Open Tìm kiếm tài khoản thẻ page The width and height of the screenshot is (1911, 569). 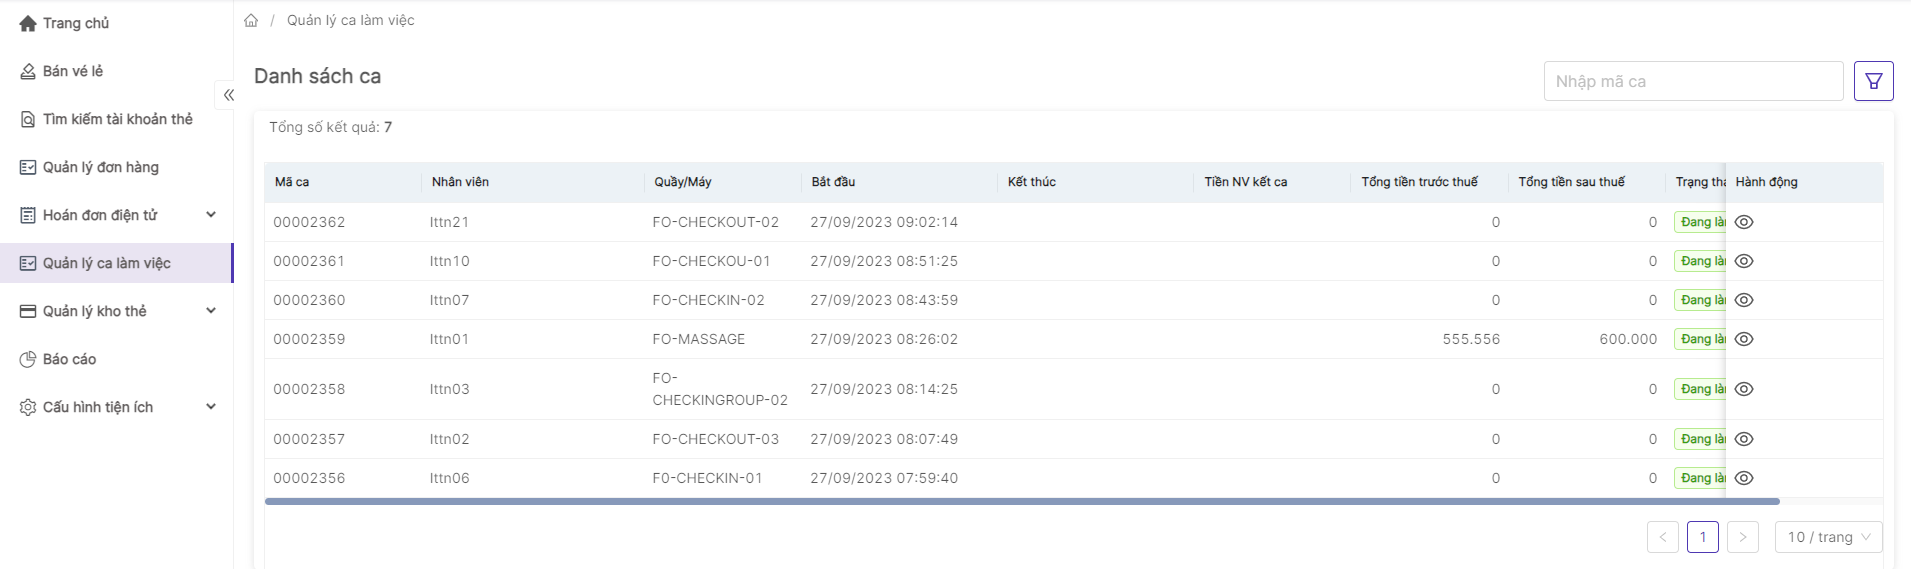pos(117,119)
